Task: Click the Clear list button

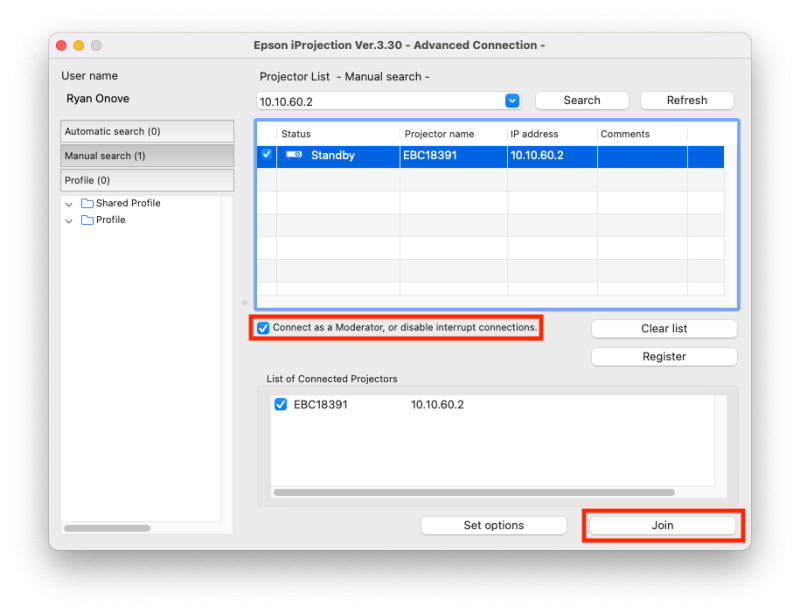Action: coord(664,329)
